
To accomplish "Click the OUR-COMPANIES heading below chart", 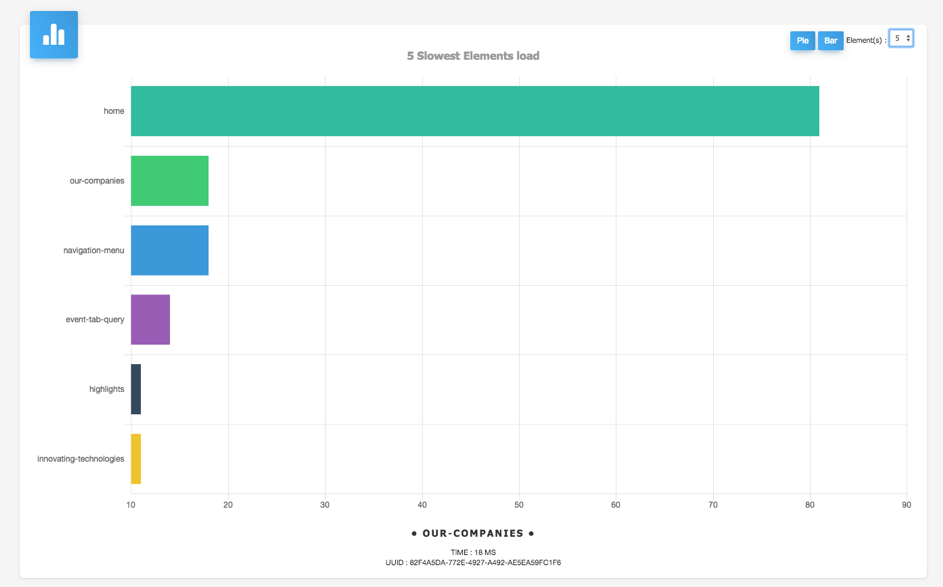I will 473,534.
